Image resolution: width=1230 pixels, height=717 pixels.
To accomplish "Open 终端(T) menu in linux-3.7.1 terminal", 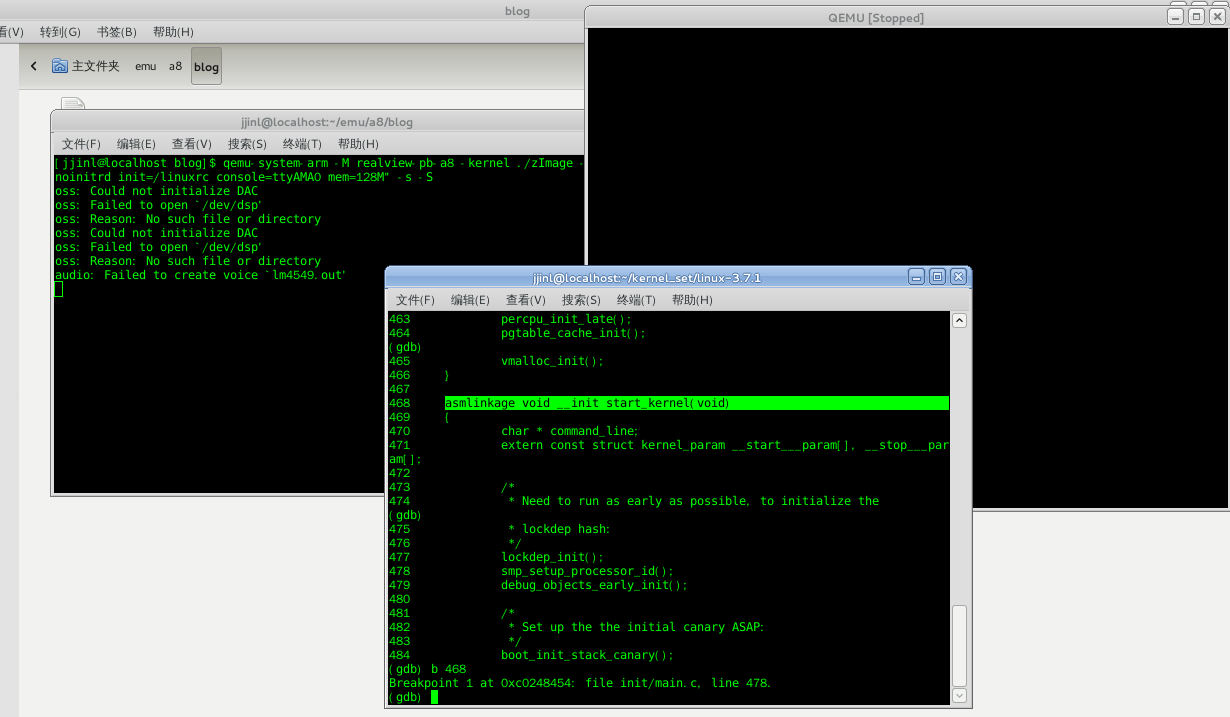I will [636, 300].
